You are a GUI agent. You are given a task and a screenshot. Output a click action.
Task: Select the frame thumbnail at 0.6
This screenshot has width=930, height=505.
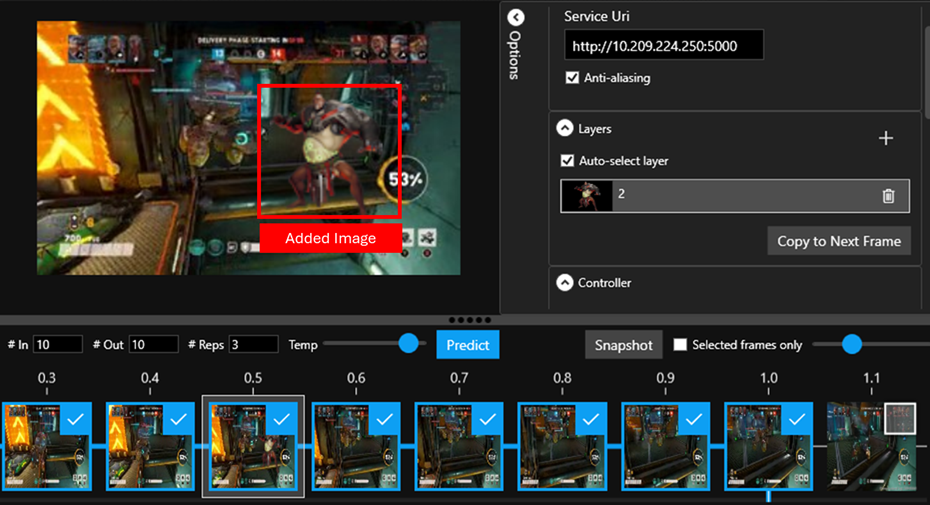coord(356,447)
